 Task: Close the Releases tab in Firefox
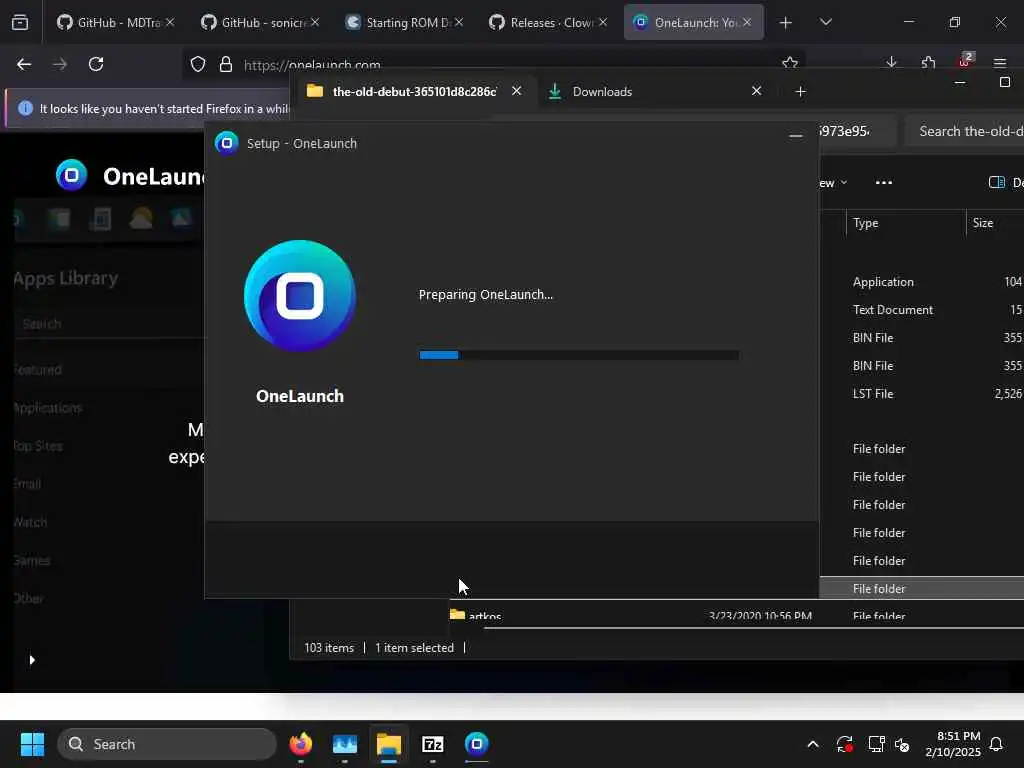click(603, 22)
